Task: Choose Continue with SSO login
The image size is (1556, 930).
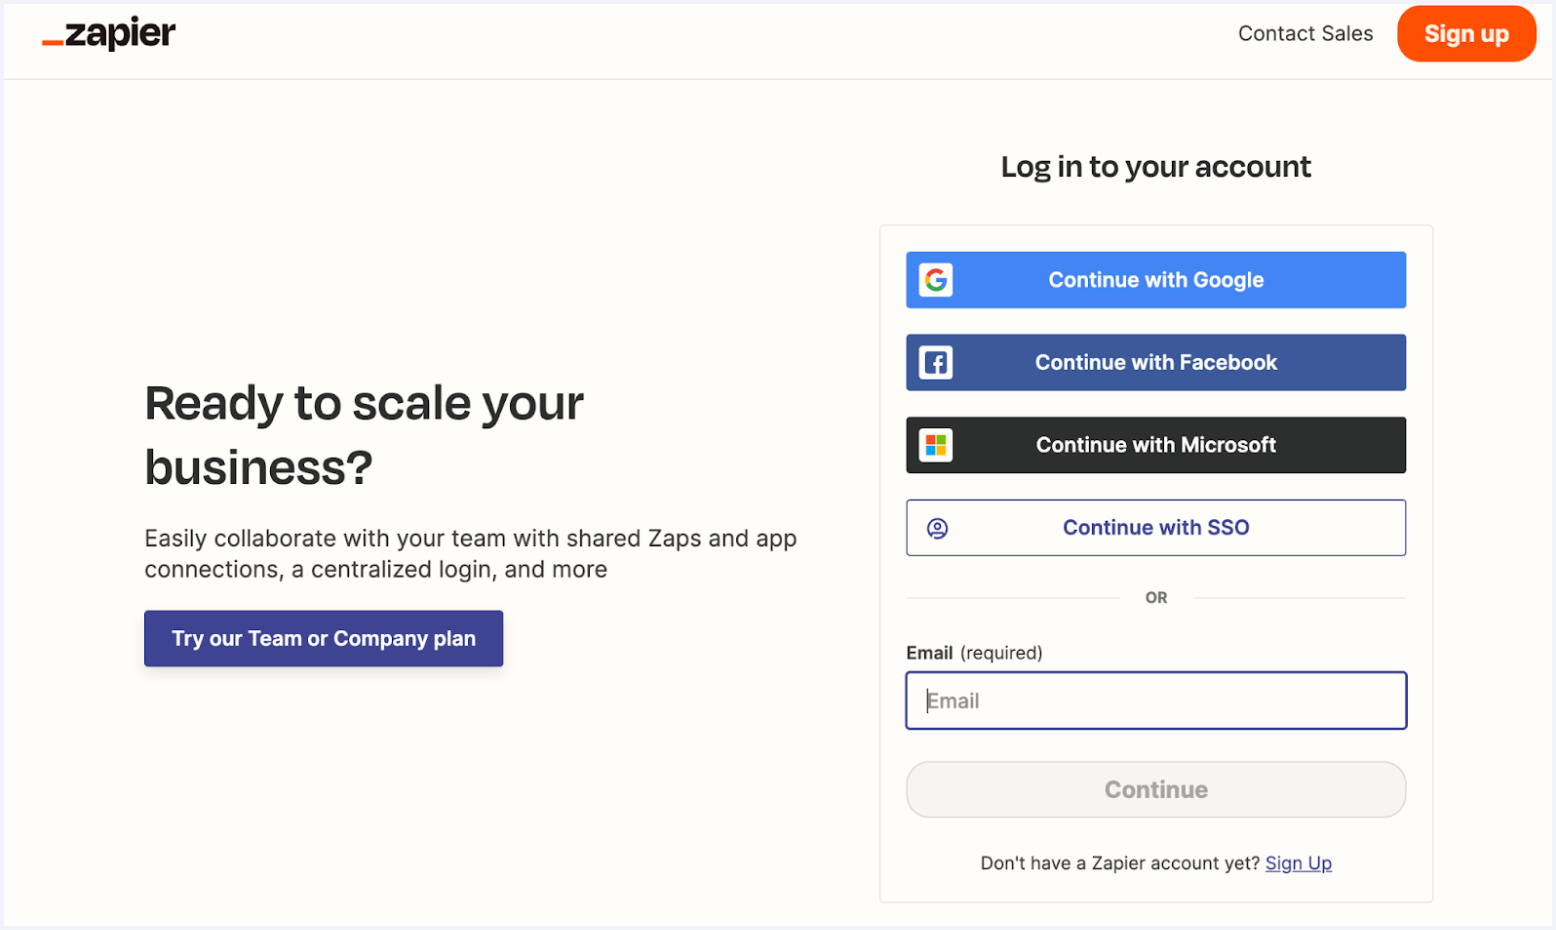Action: click(x=1155, y=527)
